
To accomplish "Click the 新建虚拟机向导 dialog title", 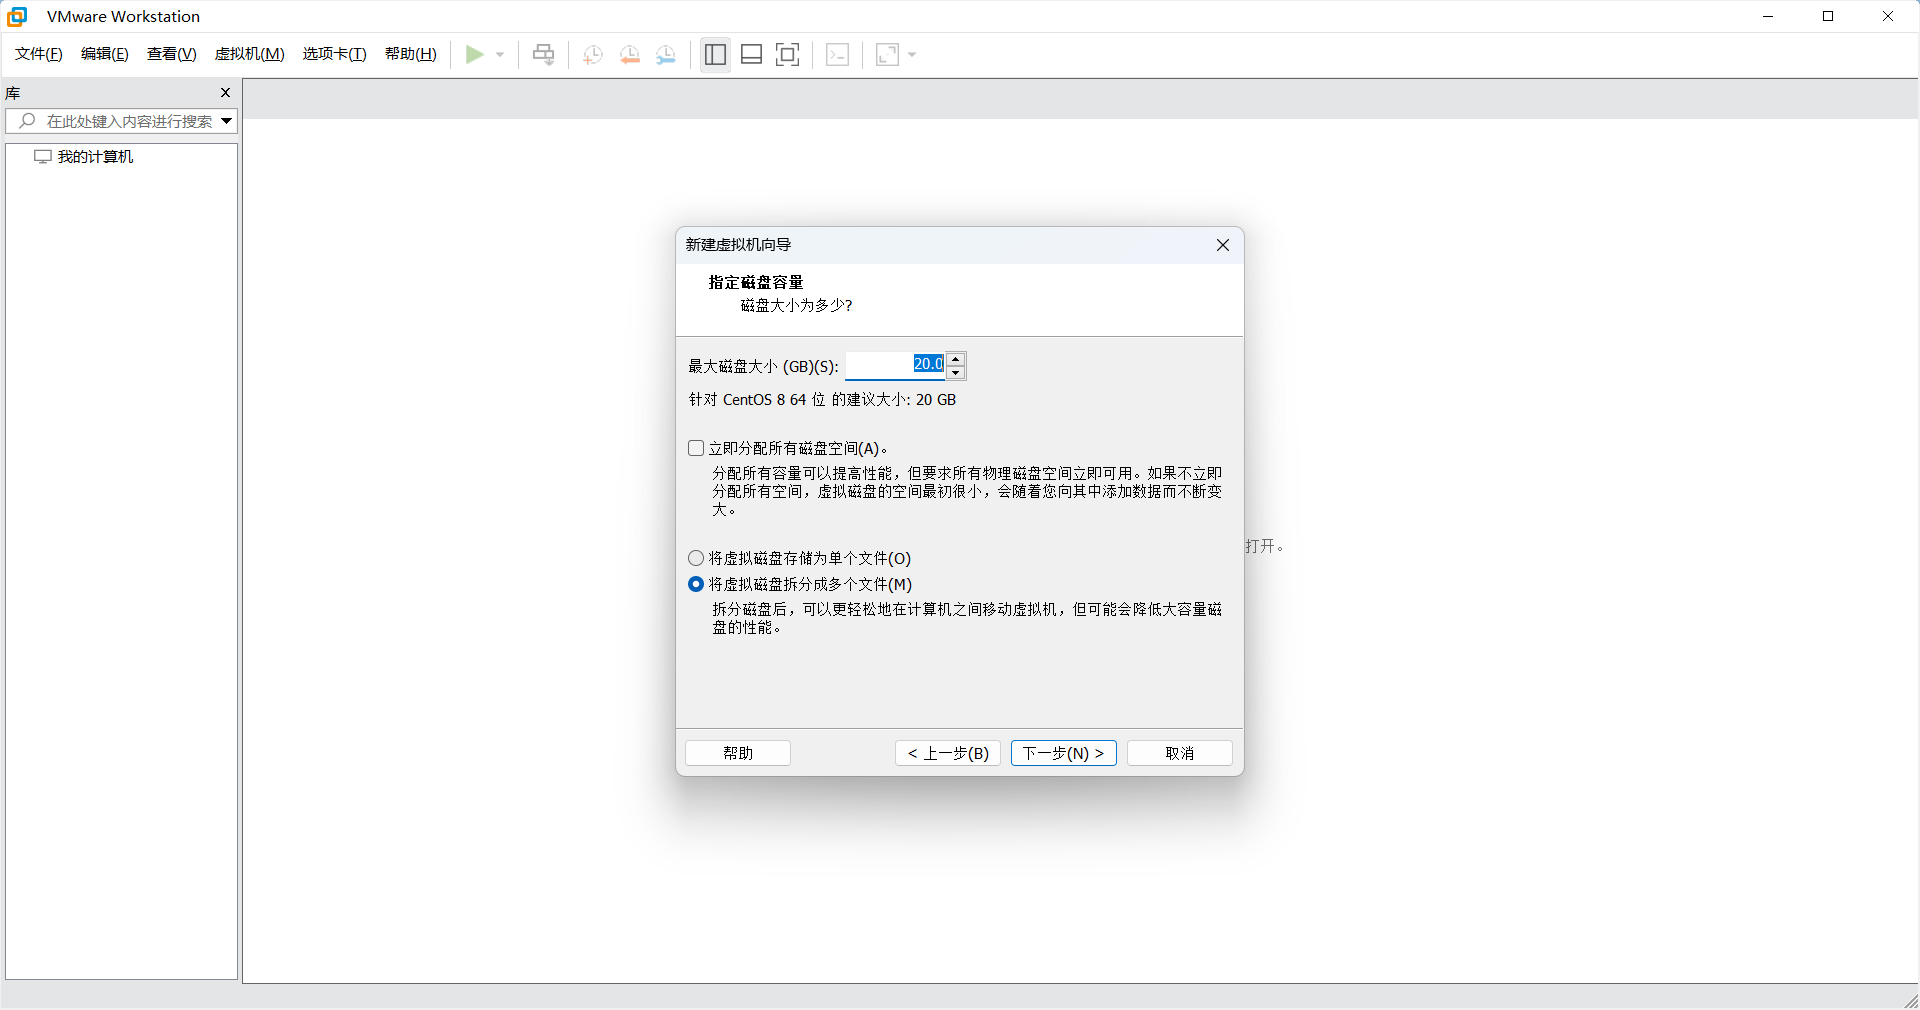I will tap(738, 245).
